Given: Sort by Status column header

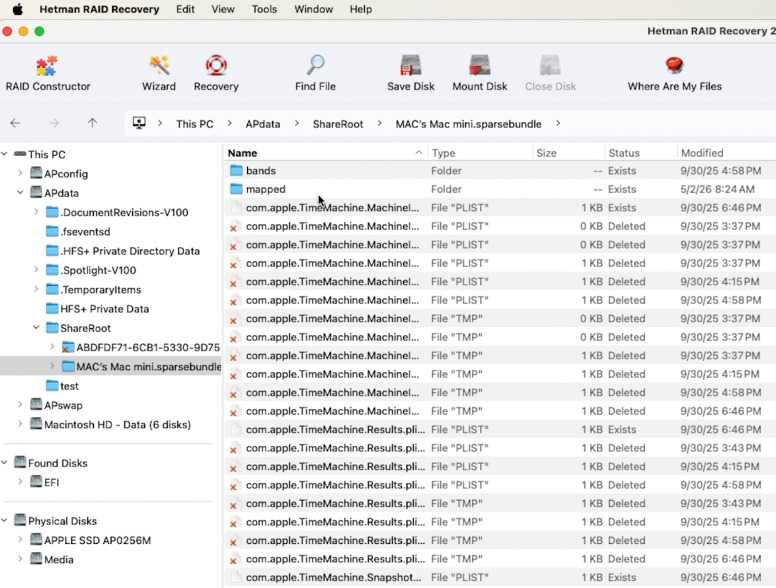Looking at the screenshot, I should click(x=640, y=153).
